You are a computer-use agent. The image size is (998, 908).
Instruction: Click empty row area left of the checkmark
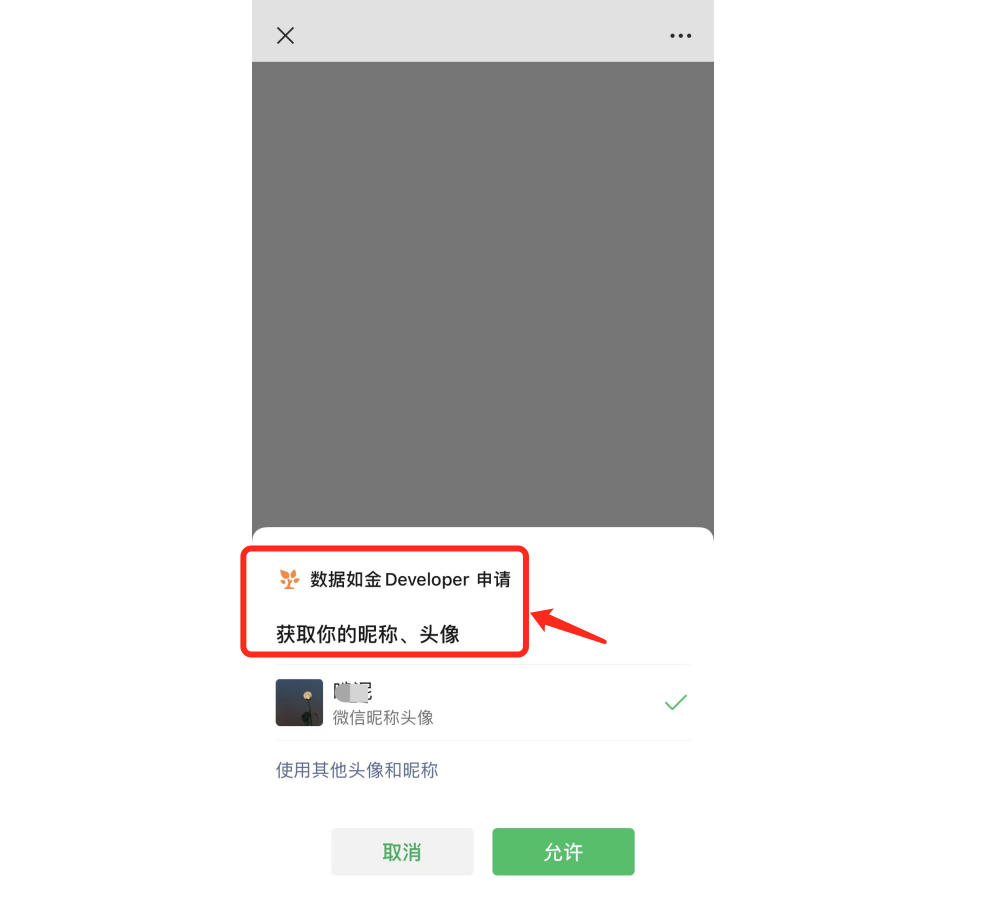pyautogui.click(x=547, y=702)
